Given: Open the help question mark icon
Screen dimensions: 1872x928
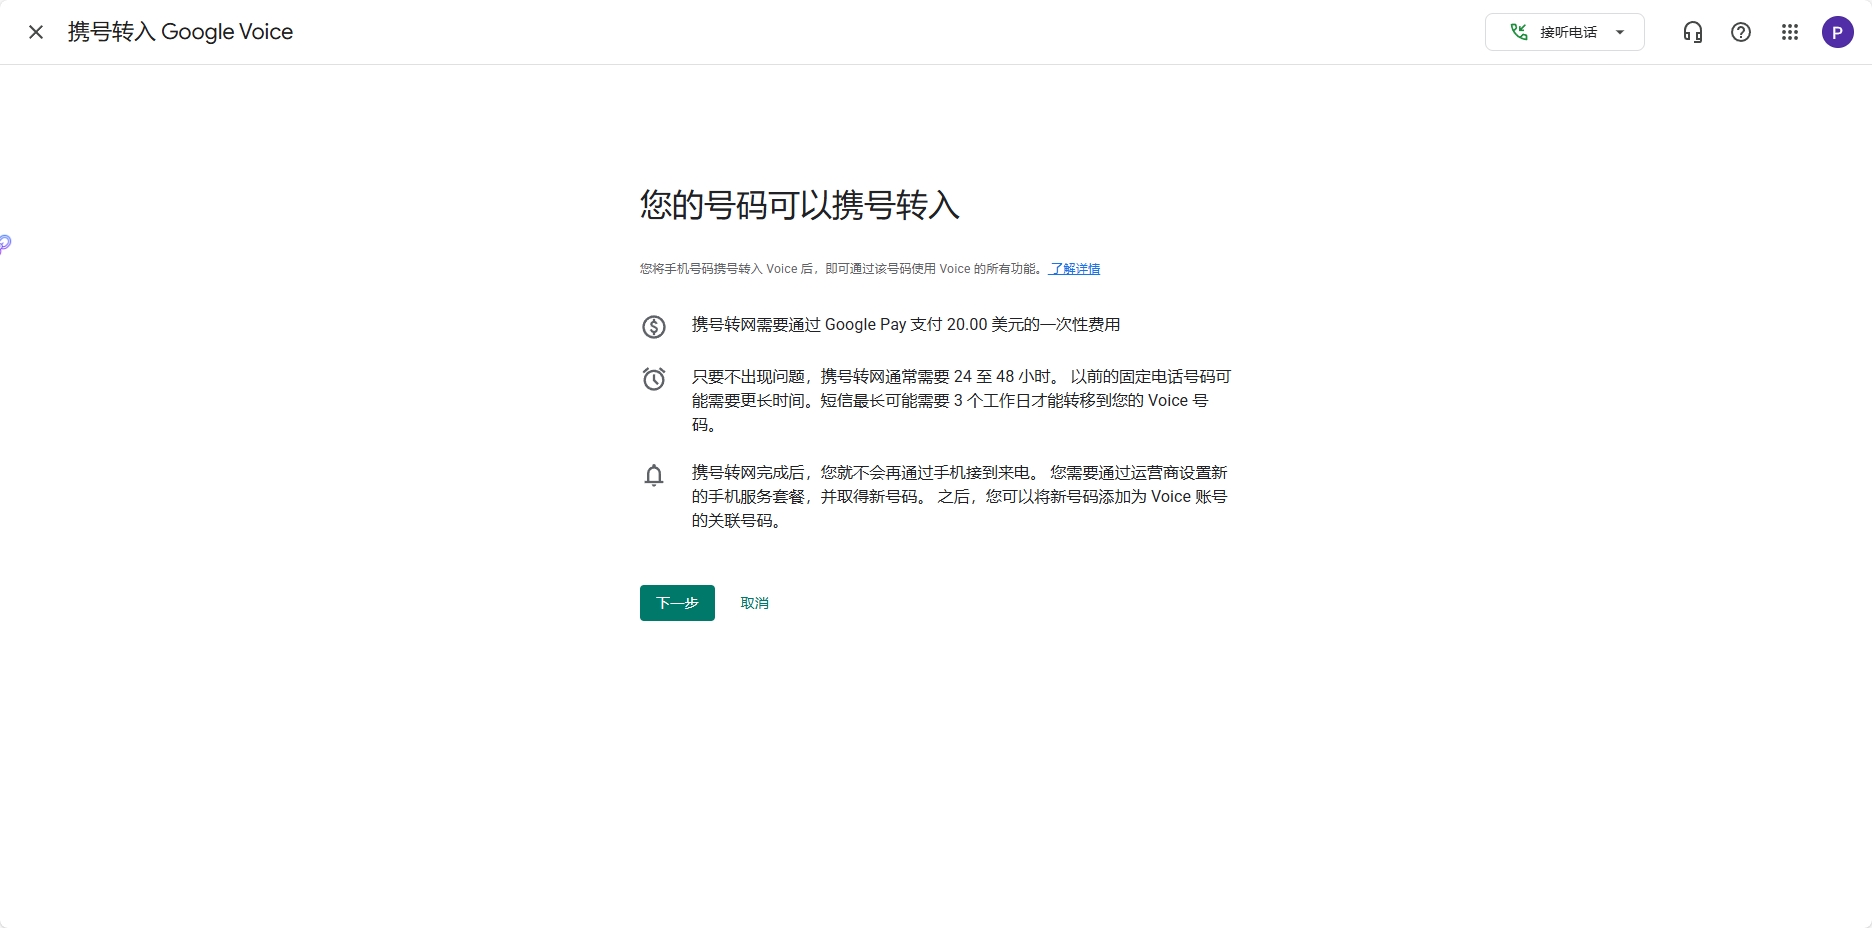Looking at the screenshot, I should tap(1741, 32).
